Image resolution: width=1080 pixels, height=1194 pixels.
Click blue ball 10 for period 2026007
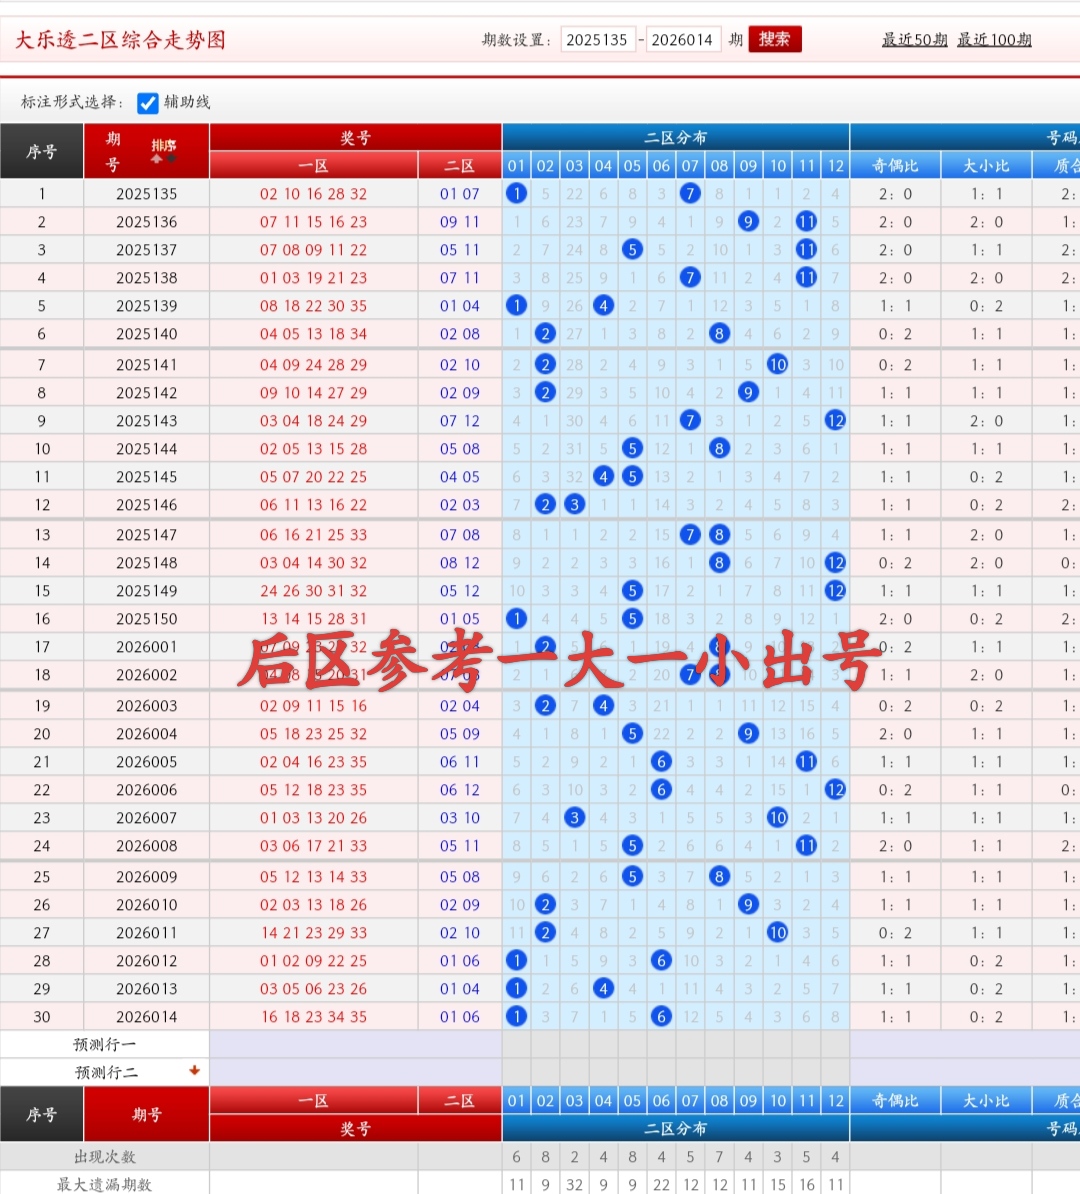(778, 817)
